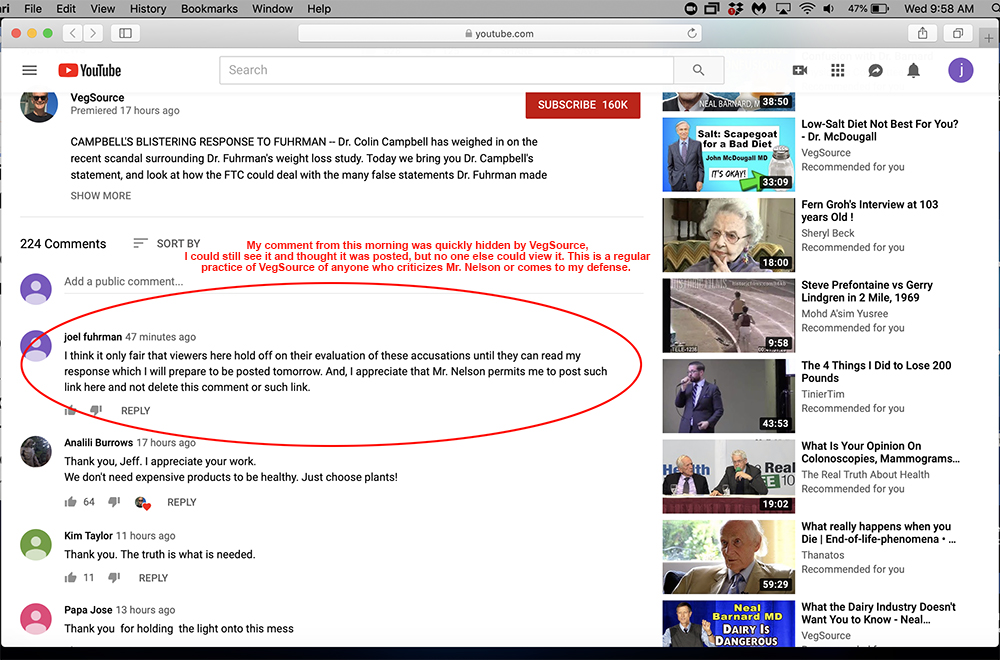
Task: Open the notifications bell
Action: pos(913,70)
